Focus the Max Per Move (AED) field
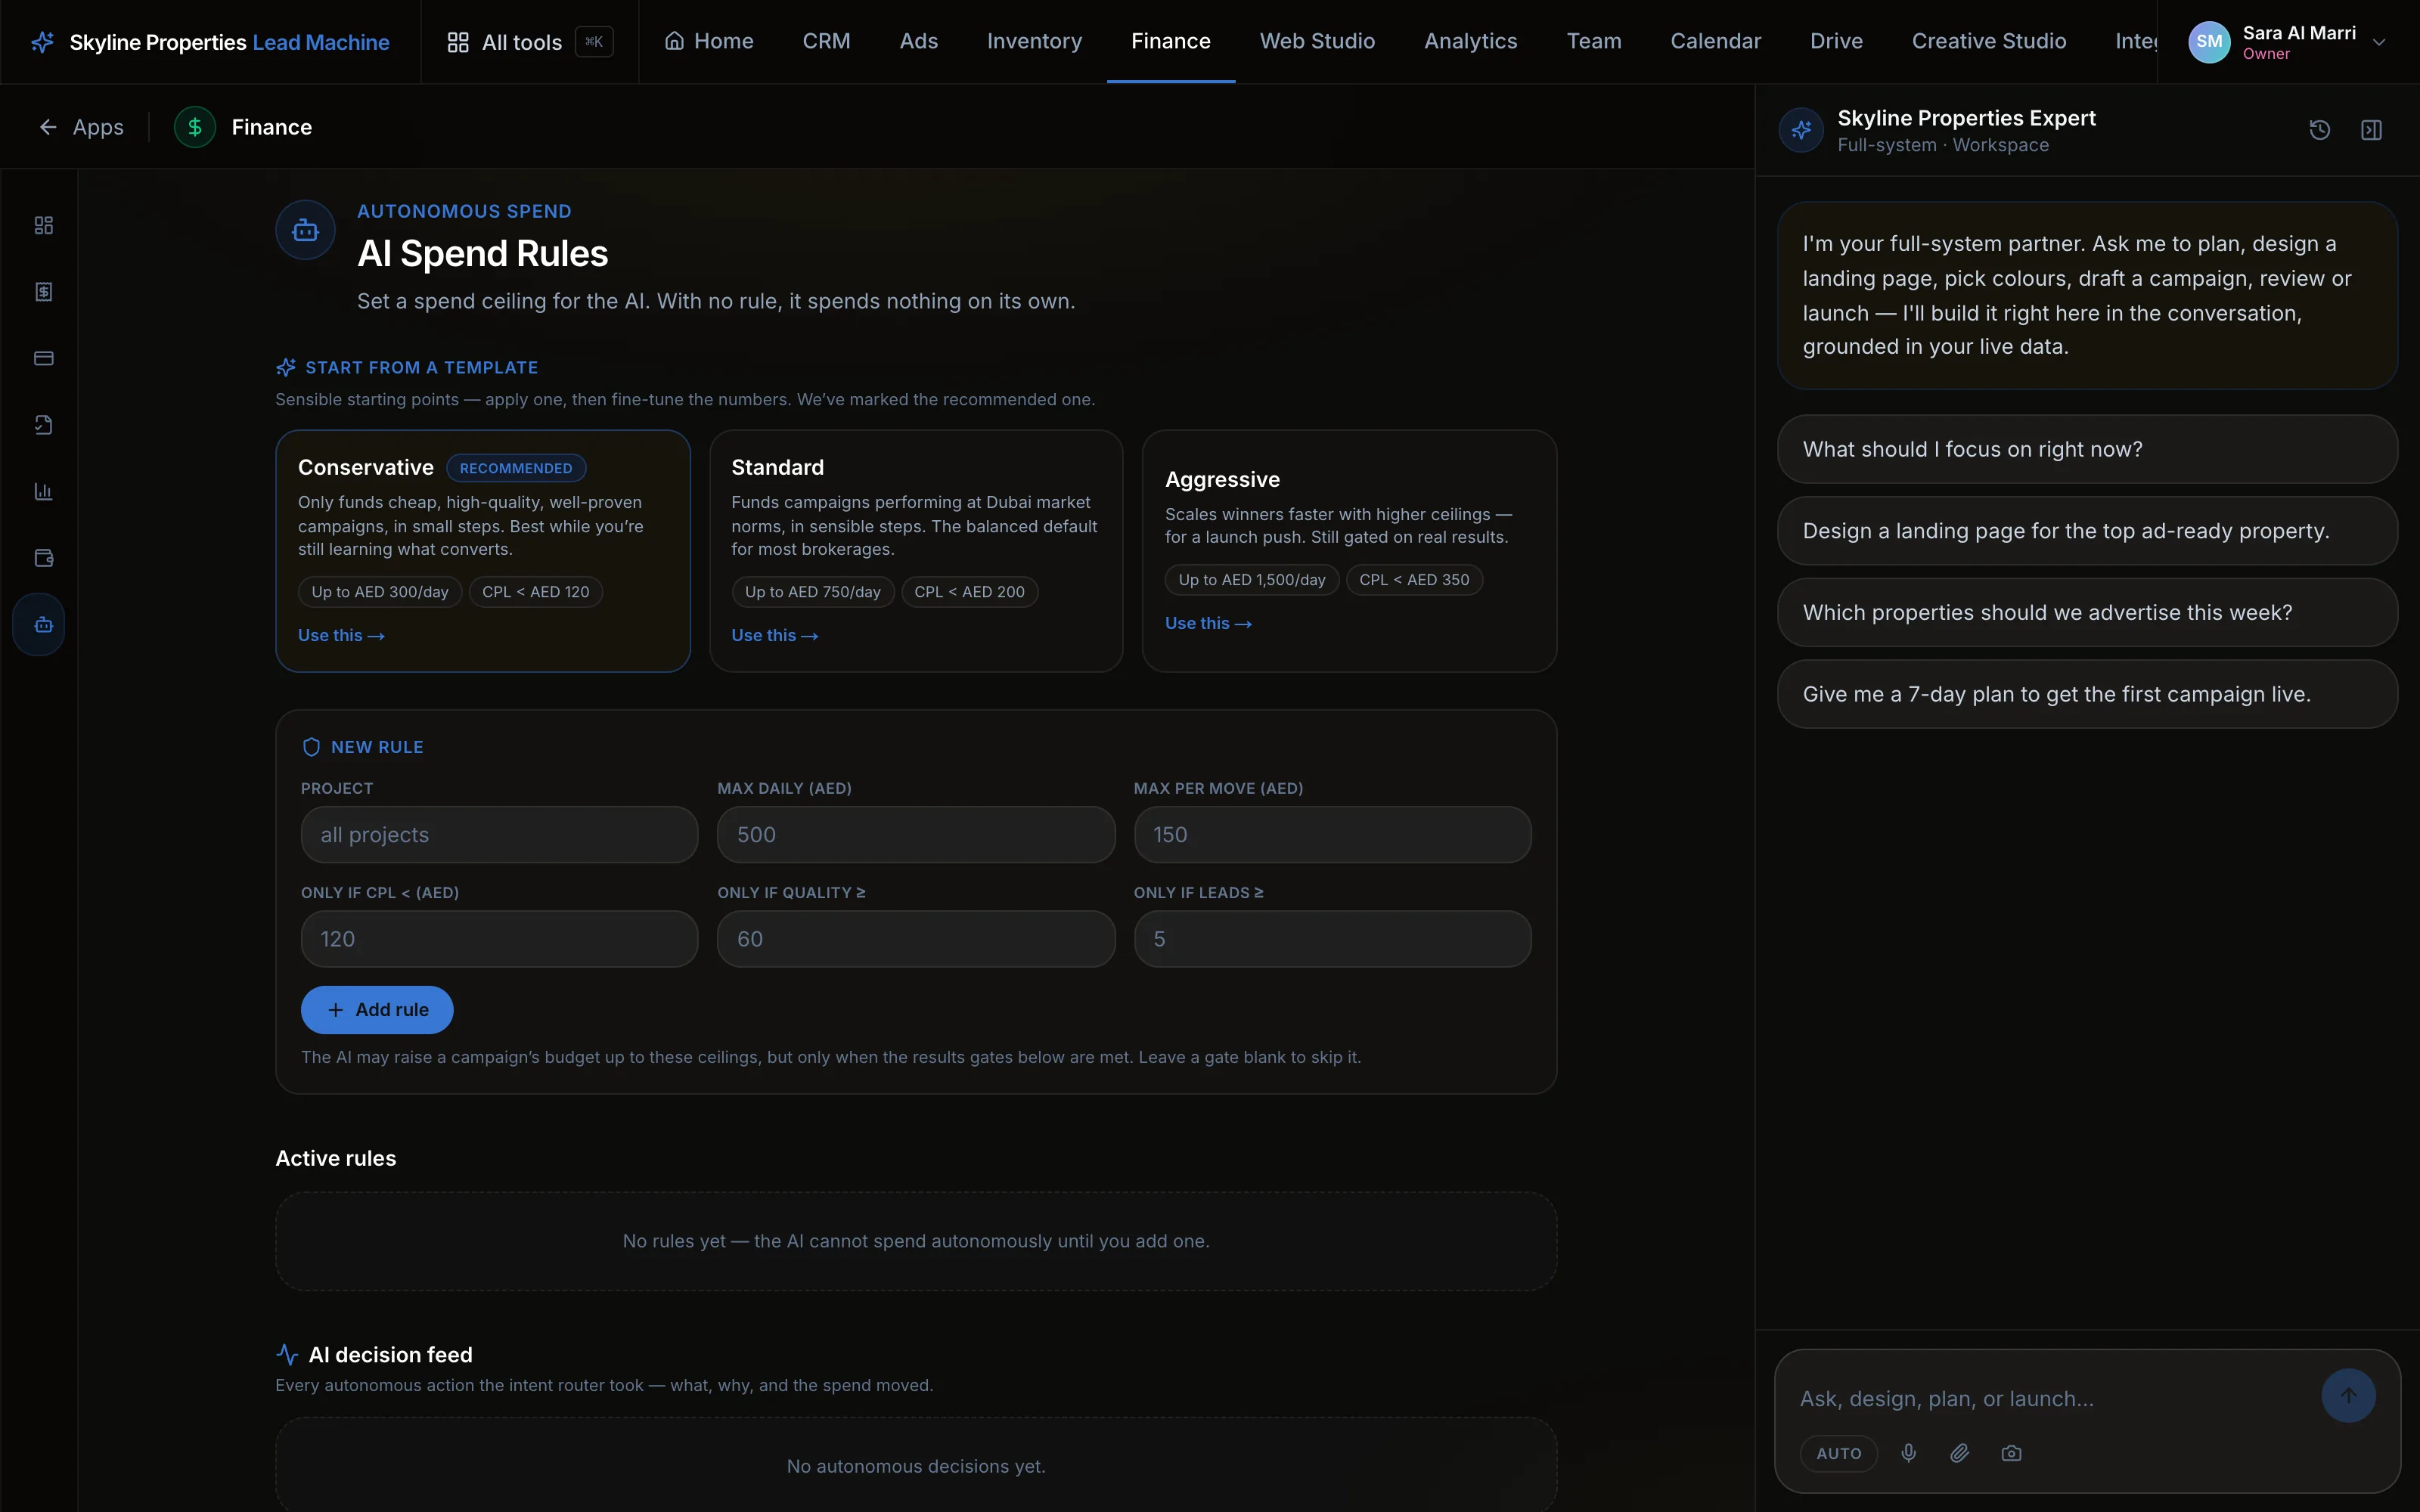 coord(1332,835)
